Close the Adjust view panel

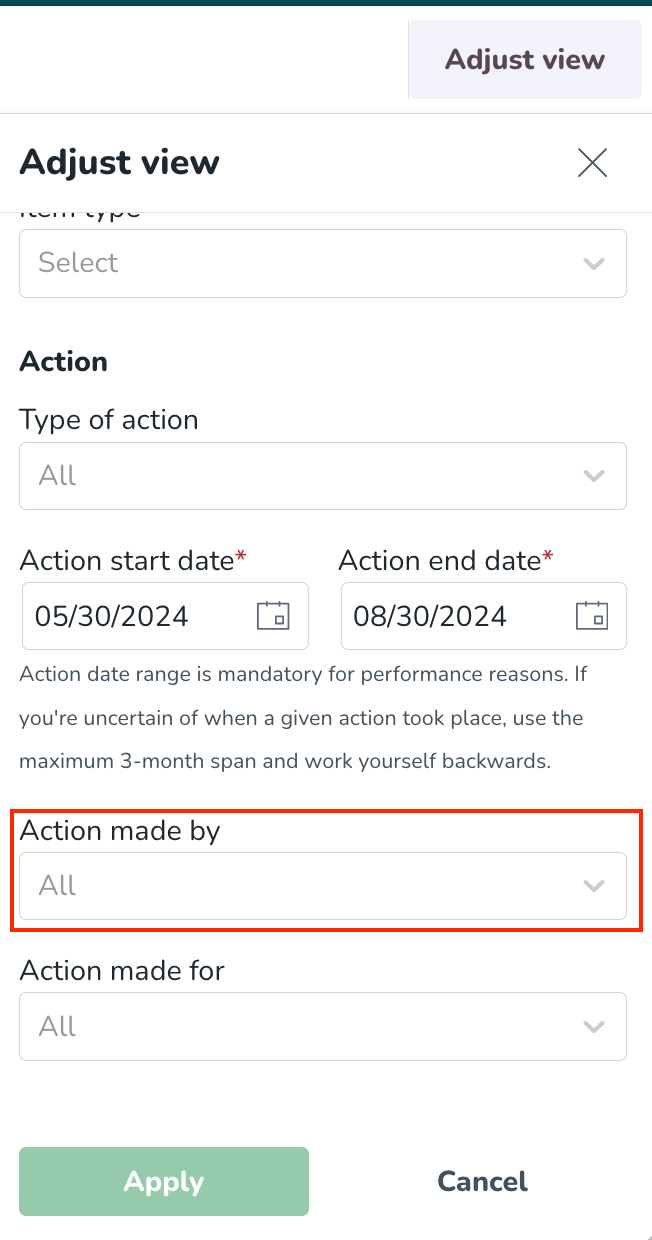click(593, 162)
